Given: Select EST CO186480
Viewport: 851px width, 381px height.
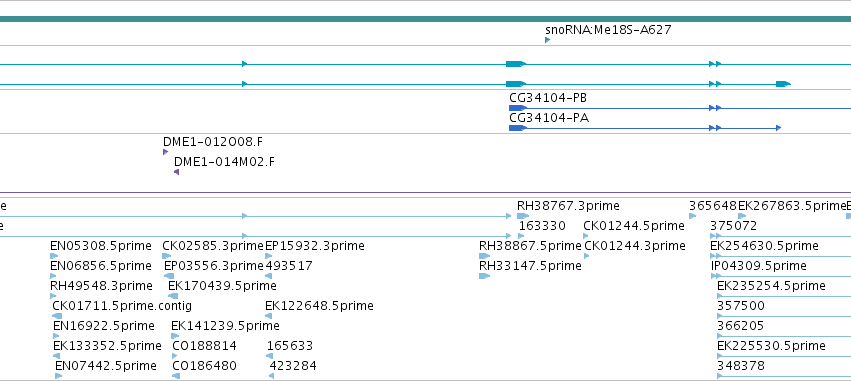Looking at the screenshot, I should point(205,366).
